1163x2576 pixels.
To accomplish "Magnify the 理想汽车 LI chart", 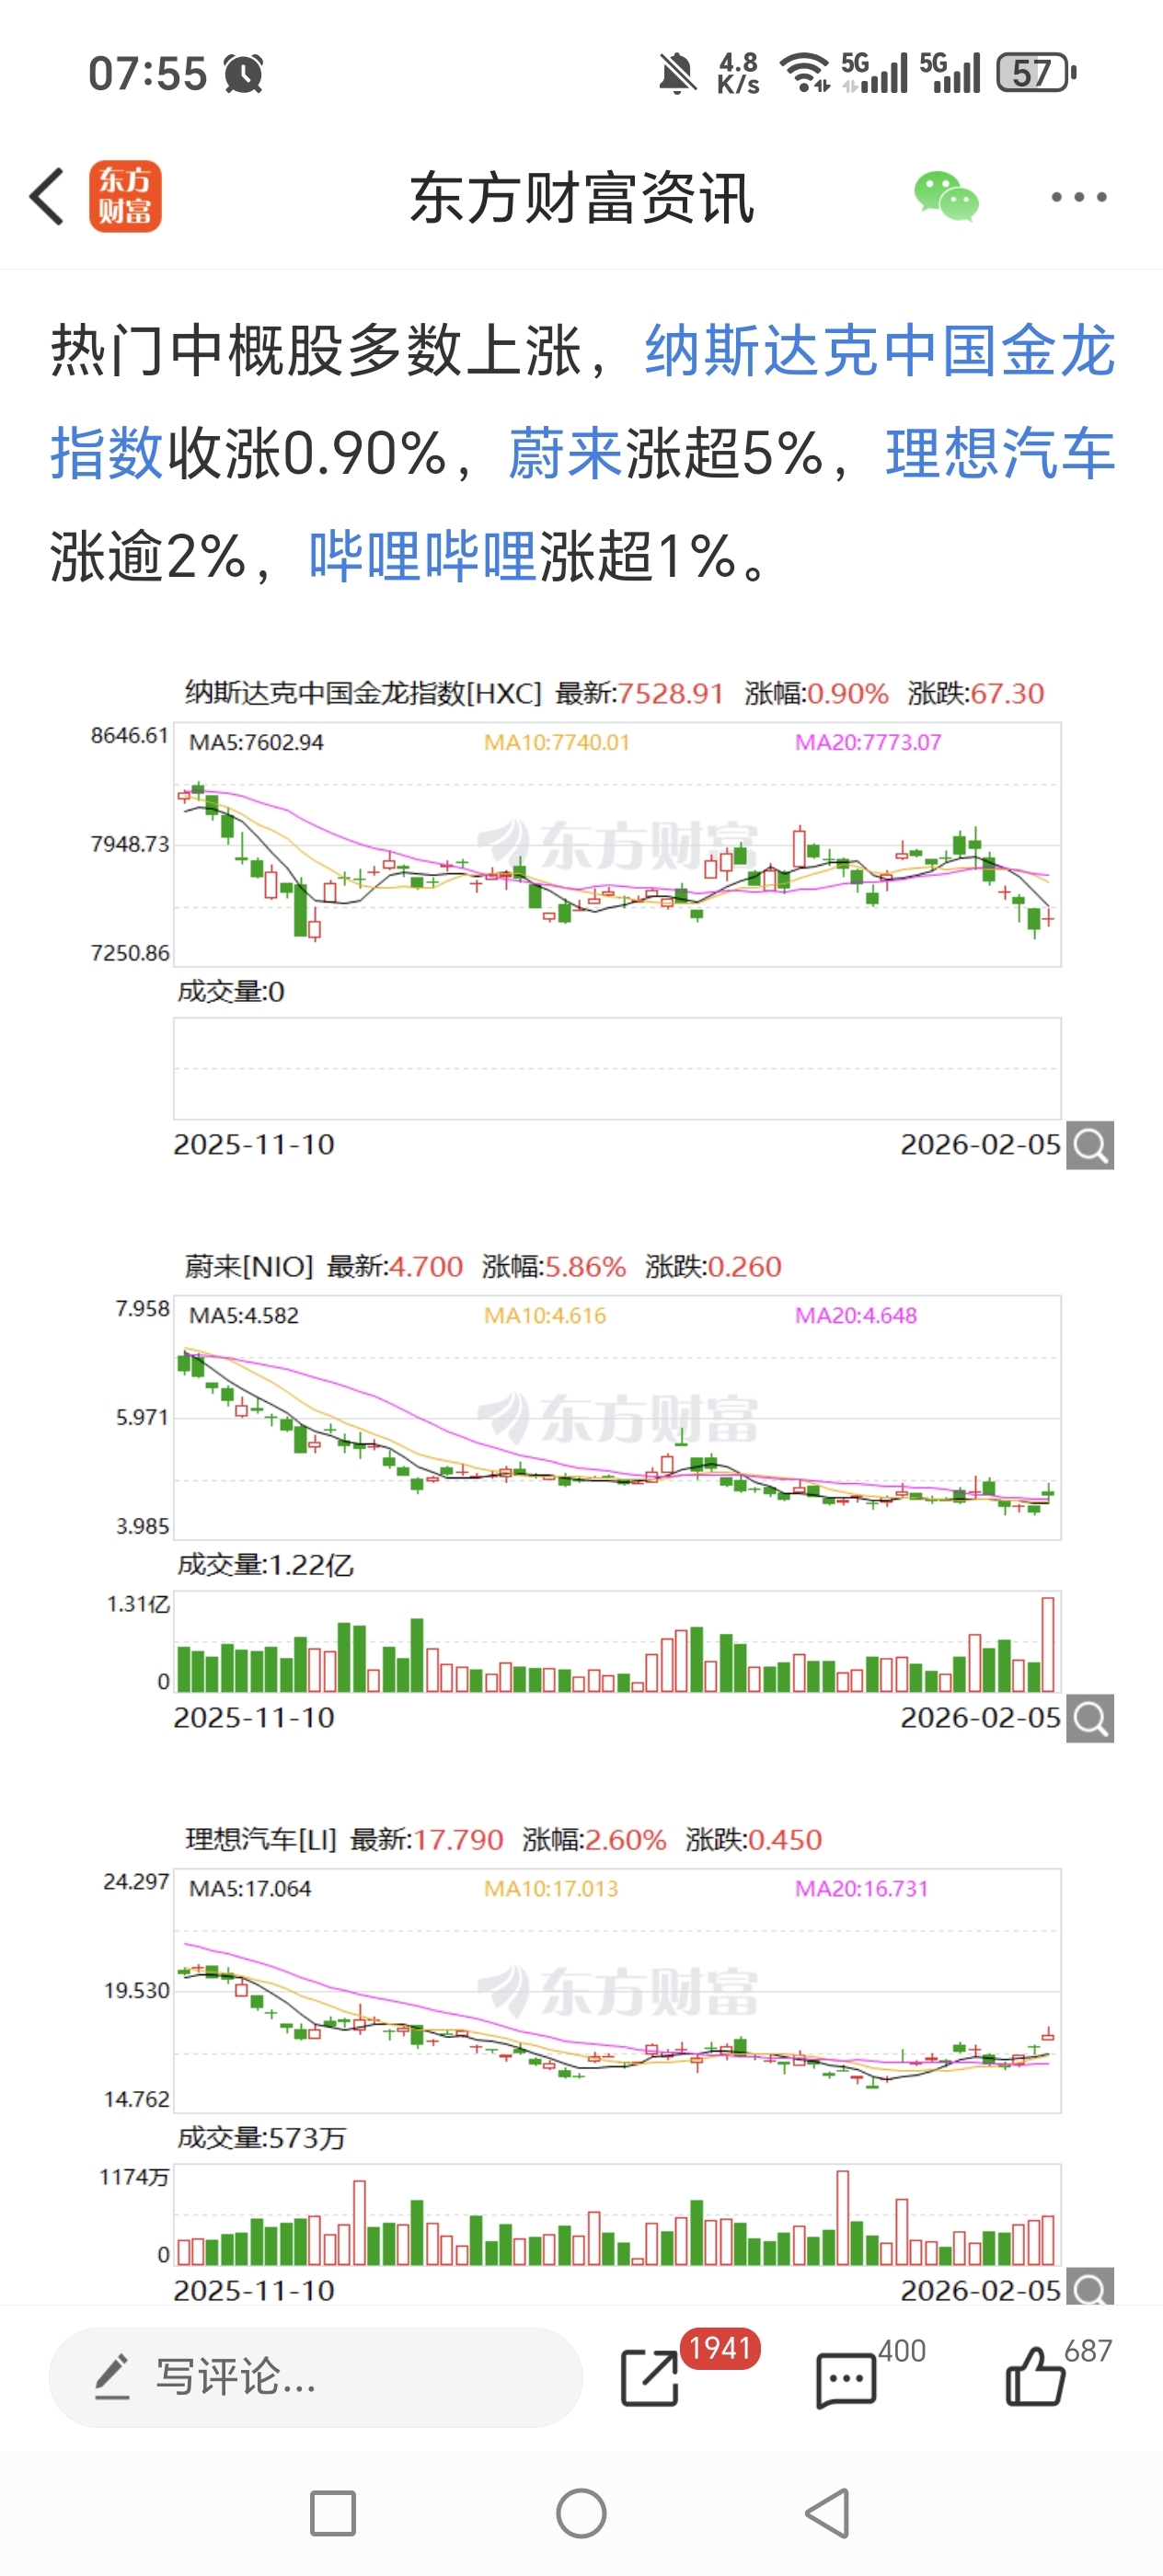I will click(1090, 2287).
